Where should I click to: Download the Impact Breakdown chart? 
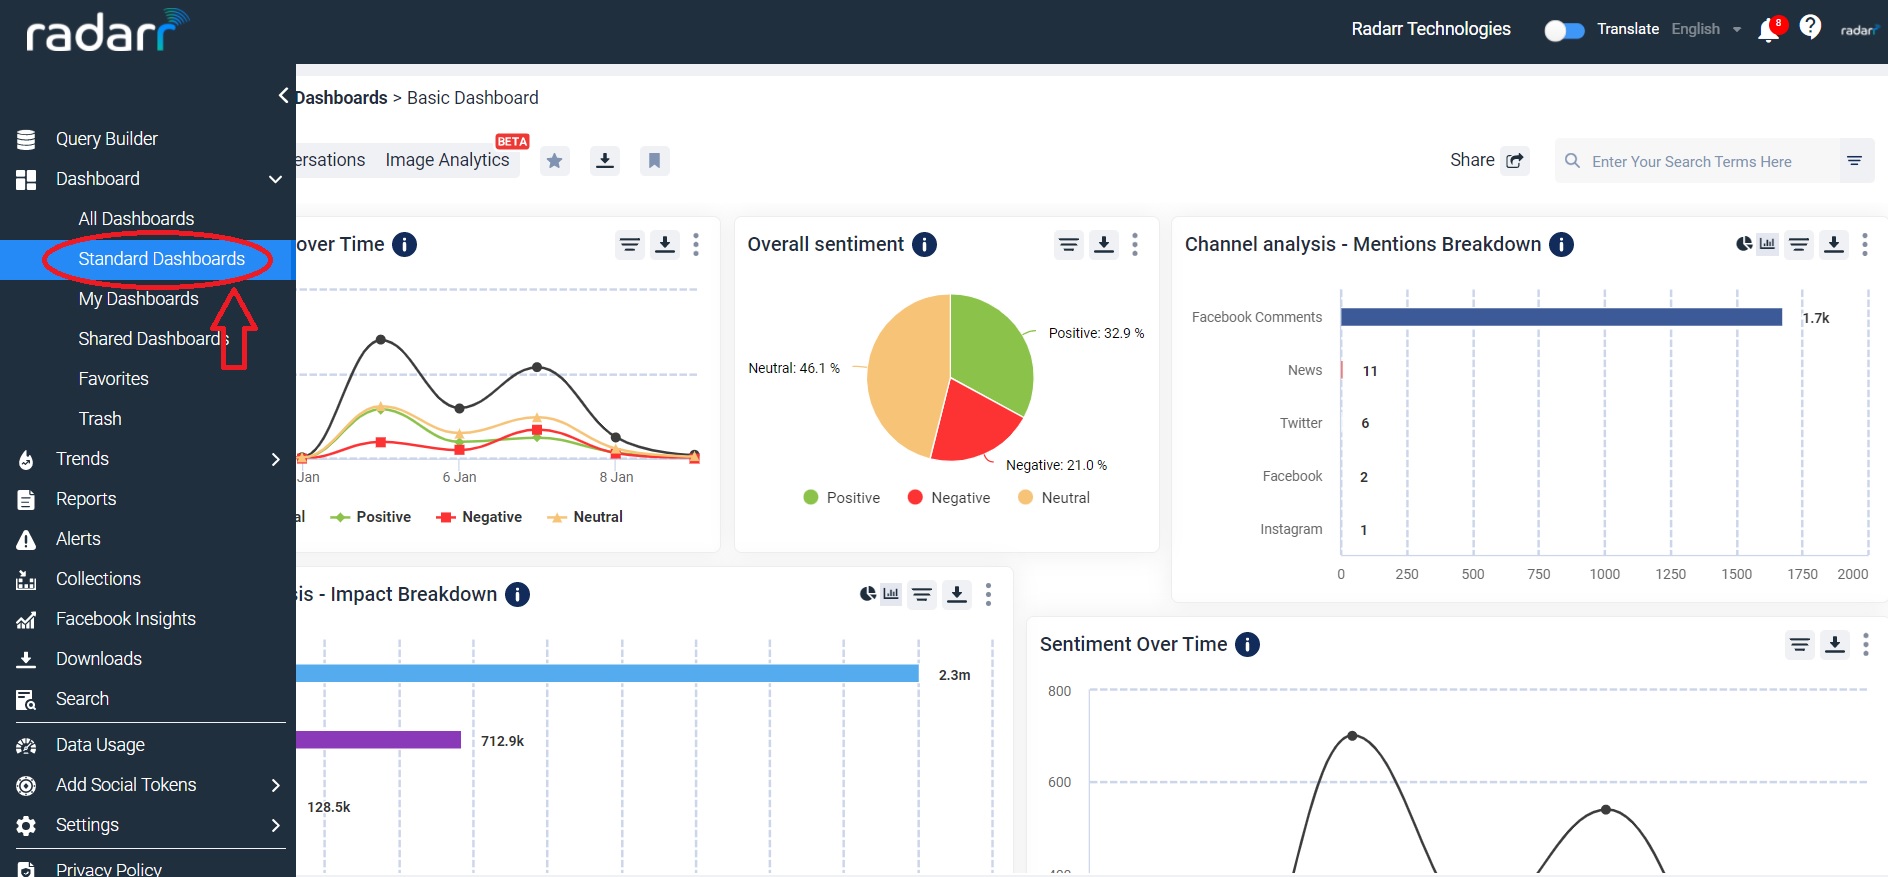click(x=957, y=594)
